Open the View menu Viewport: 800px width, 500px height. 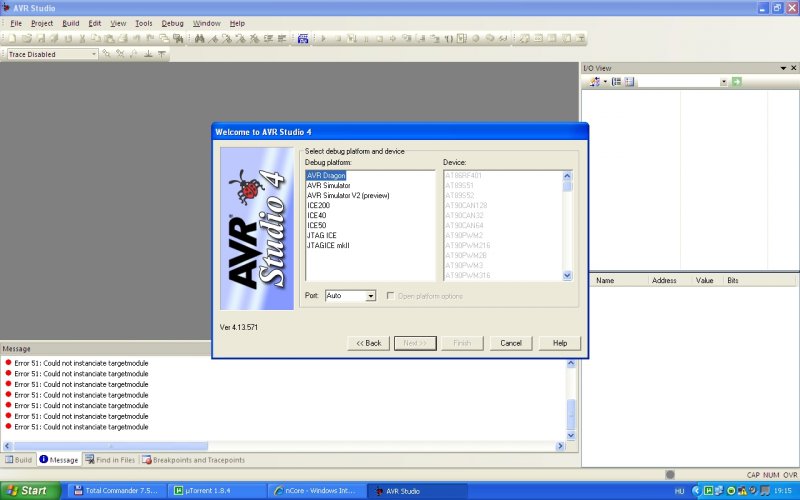point(118,23)
